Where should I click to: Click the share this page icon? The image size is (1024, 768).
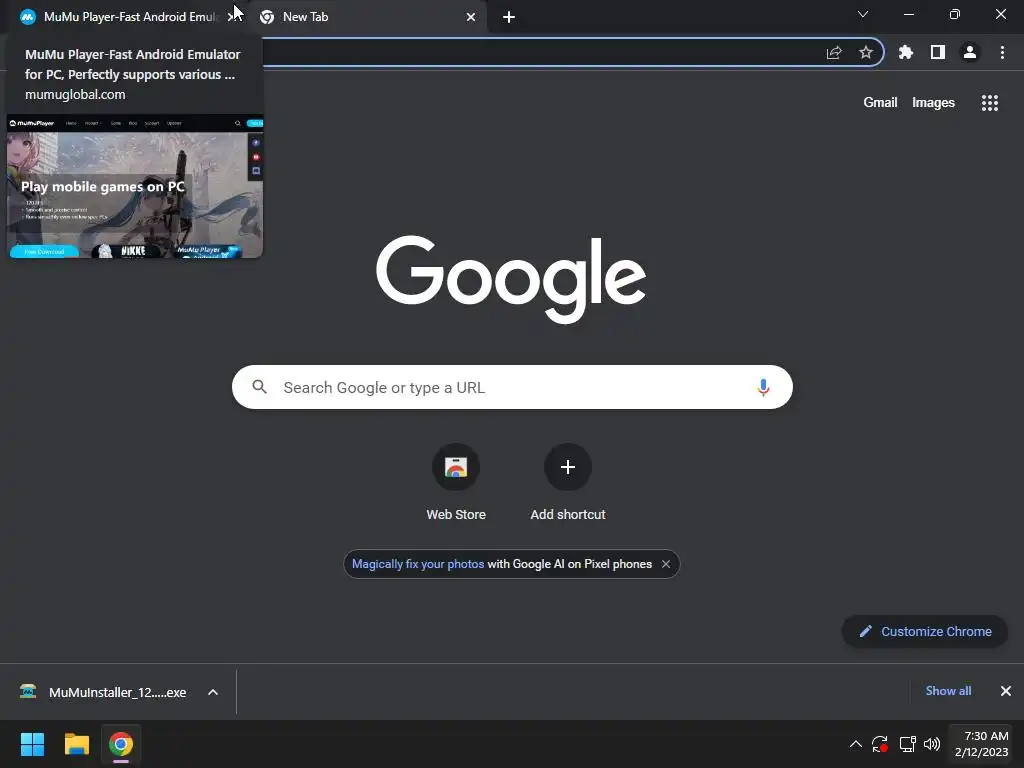[834, 53]
